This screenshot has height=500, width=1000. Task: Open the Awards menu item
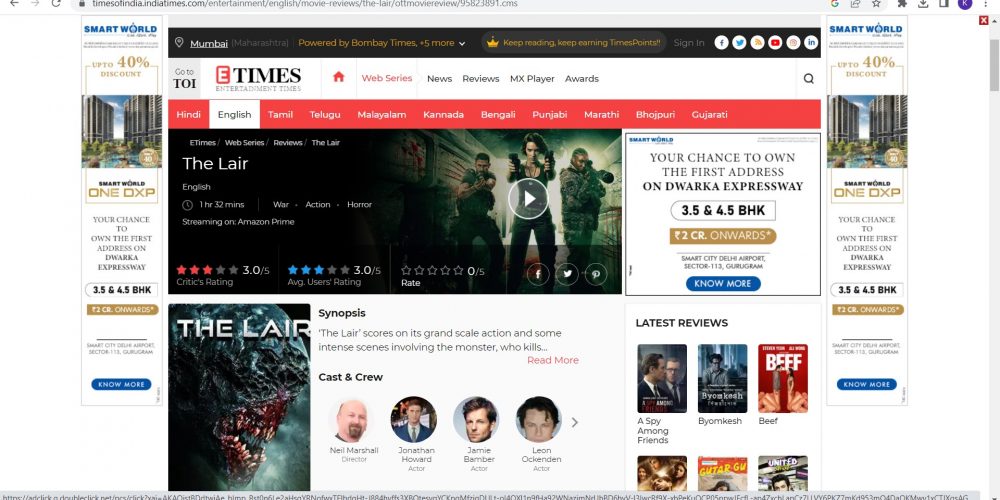pyautogui.click(x=582, y=78)
